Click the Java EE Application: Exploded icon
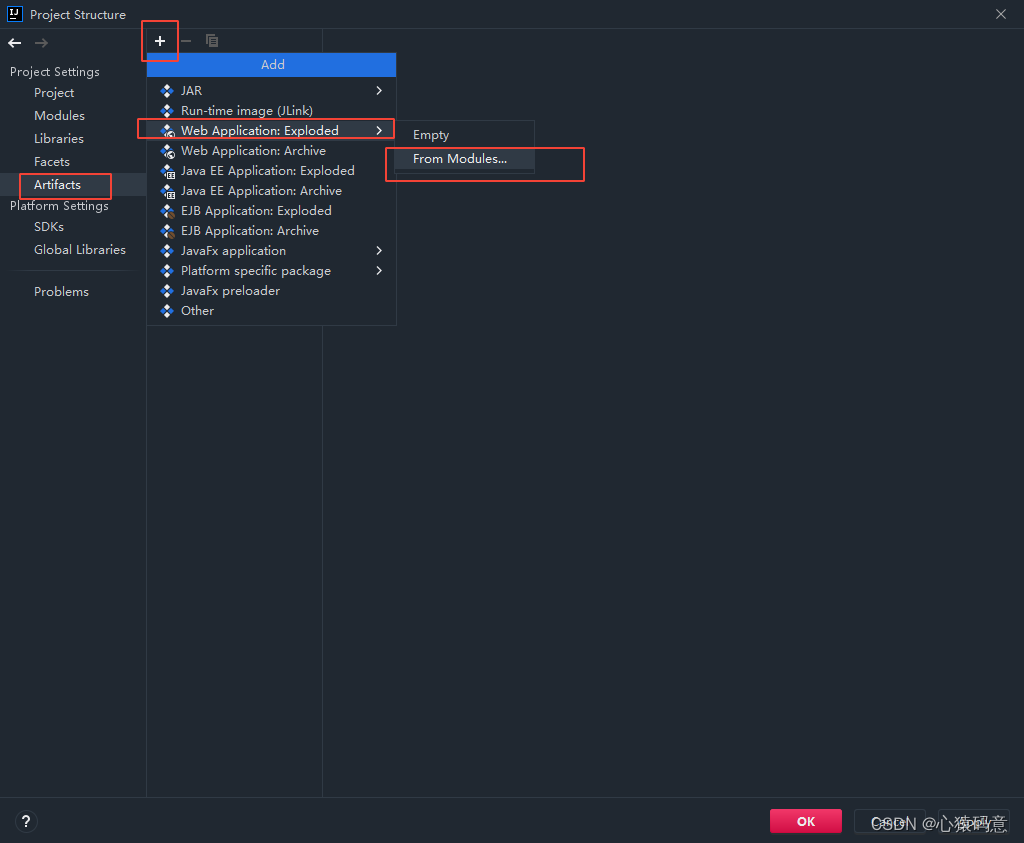Screen dimensions: 1024x843 168,171
